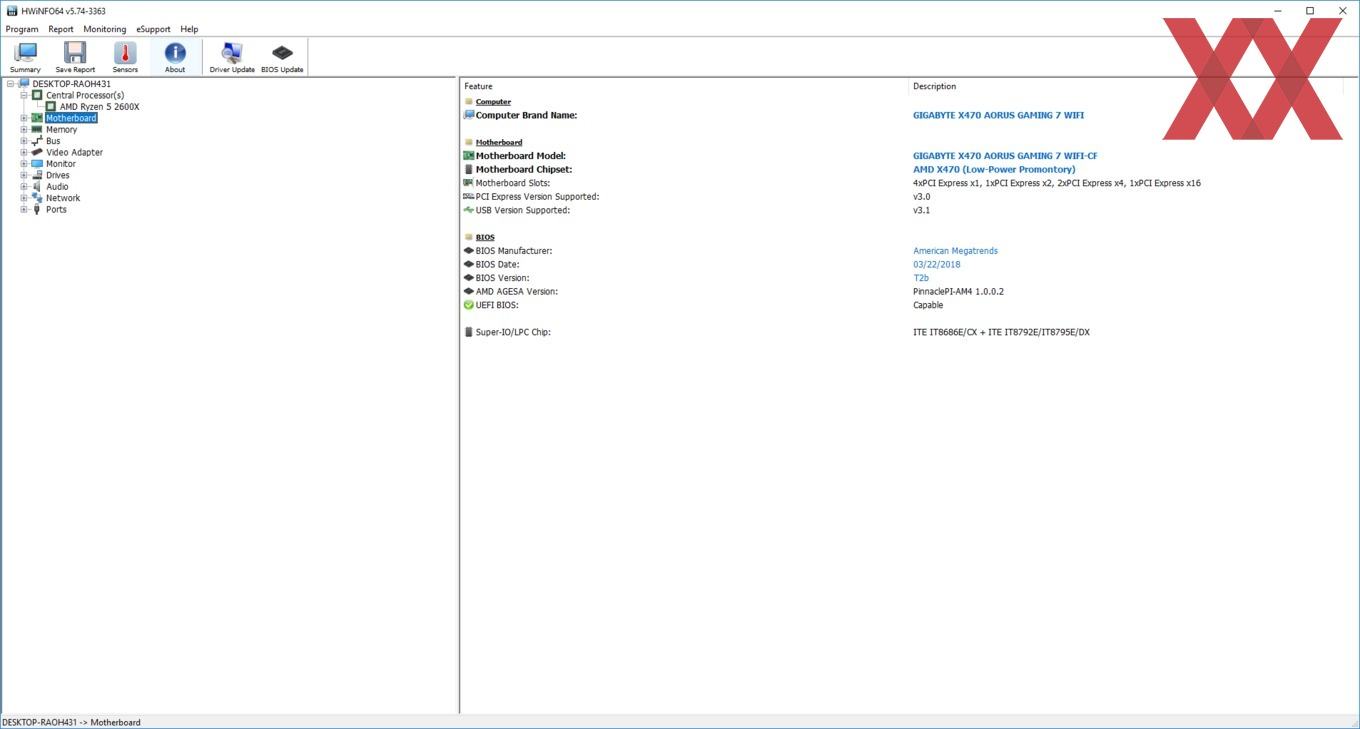Click the PinnaclePI-AM4 1.0.0.2 value
The image size is (1360, 729).
click(x=958, y=292)
